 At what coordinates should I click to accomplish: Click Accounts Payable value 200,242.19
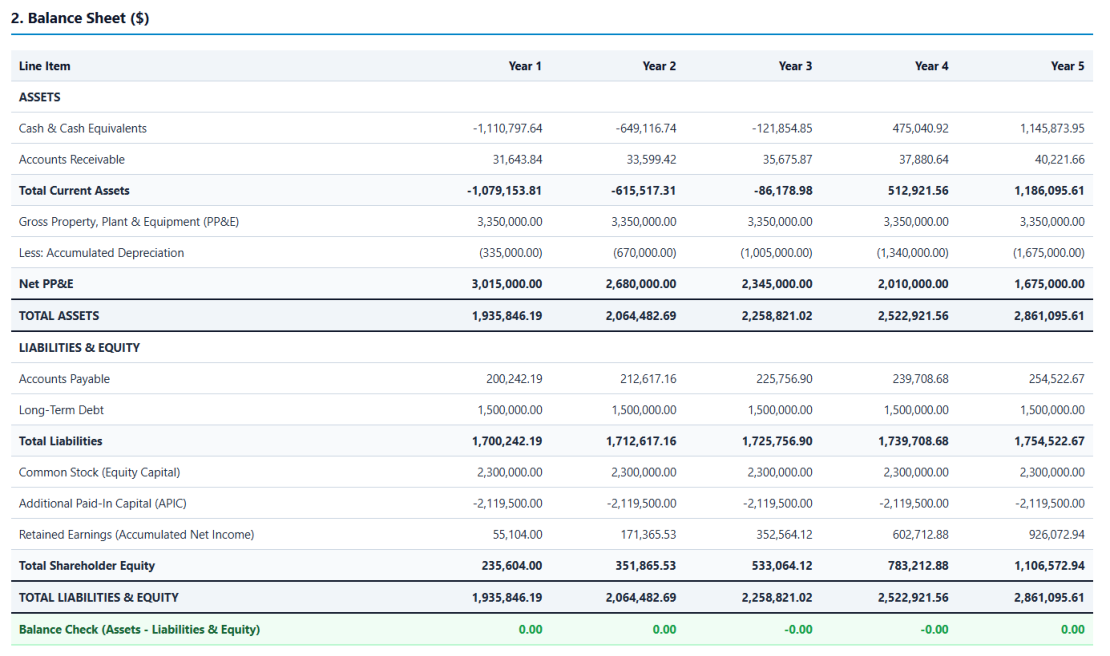click(x=514, y=379)
